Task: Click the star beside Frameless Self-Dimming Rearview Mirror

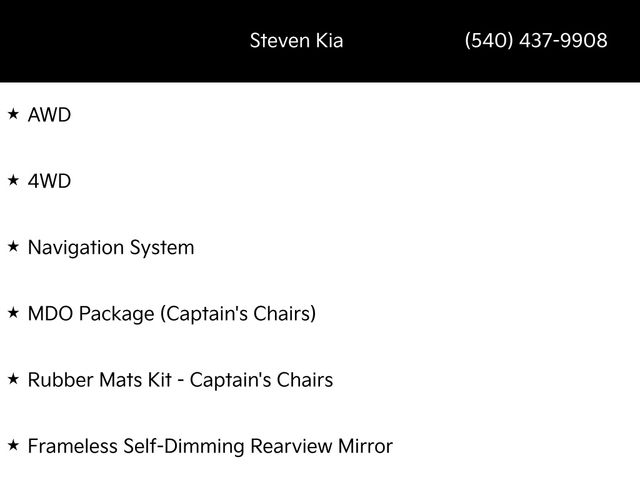Action: tap(13, 445)
